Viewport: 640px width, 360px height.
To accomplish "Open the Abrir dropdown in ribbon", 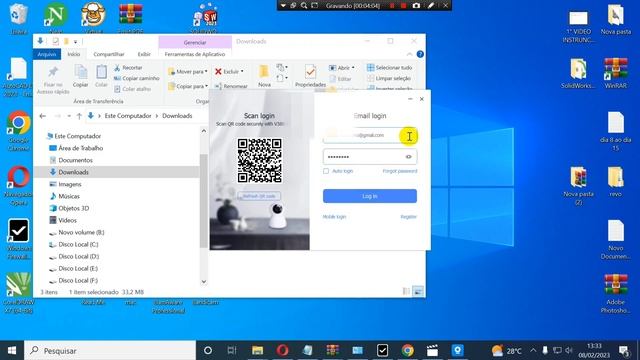I will pyautogui.click(x=342, y=68).
